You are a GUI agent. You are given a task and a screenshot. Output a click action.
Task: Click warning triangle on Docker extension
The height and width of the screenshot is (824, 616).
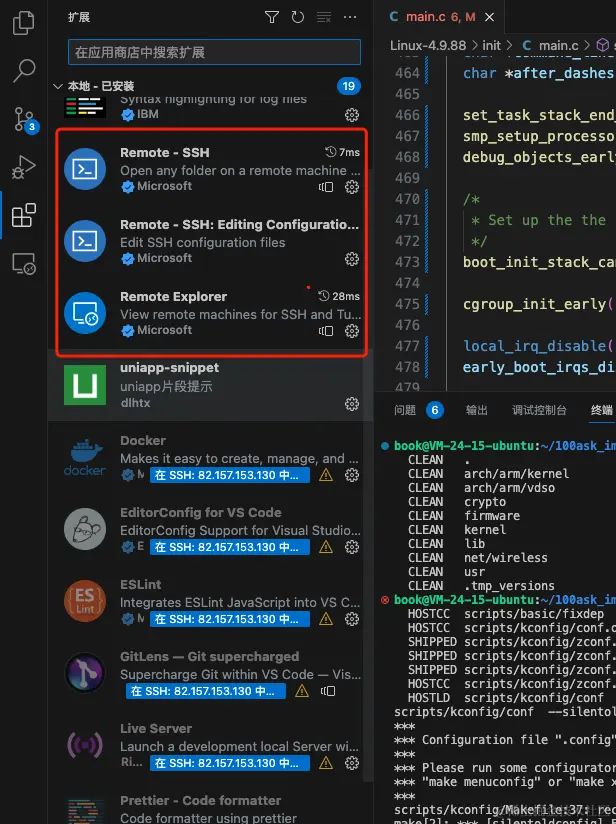coord(326,475)
